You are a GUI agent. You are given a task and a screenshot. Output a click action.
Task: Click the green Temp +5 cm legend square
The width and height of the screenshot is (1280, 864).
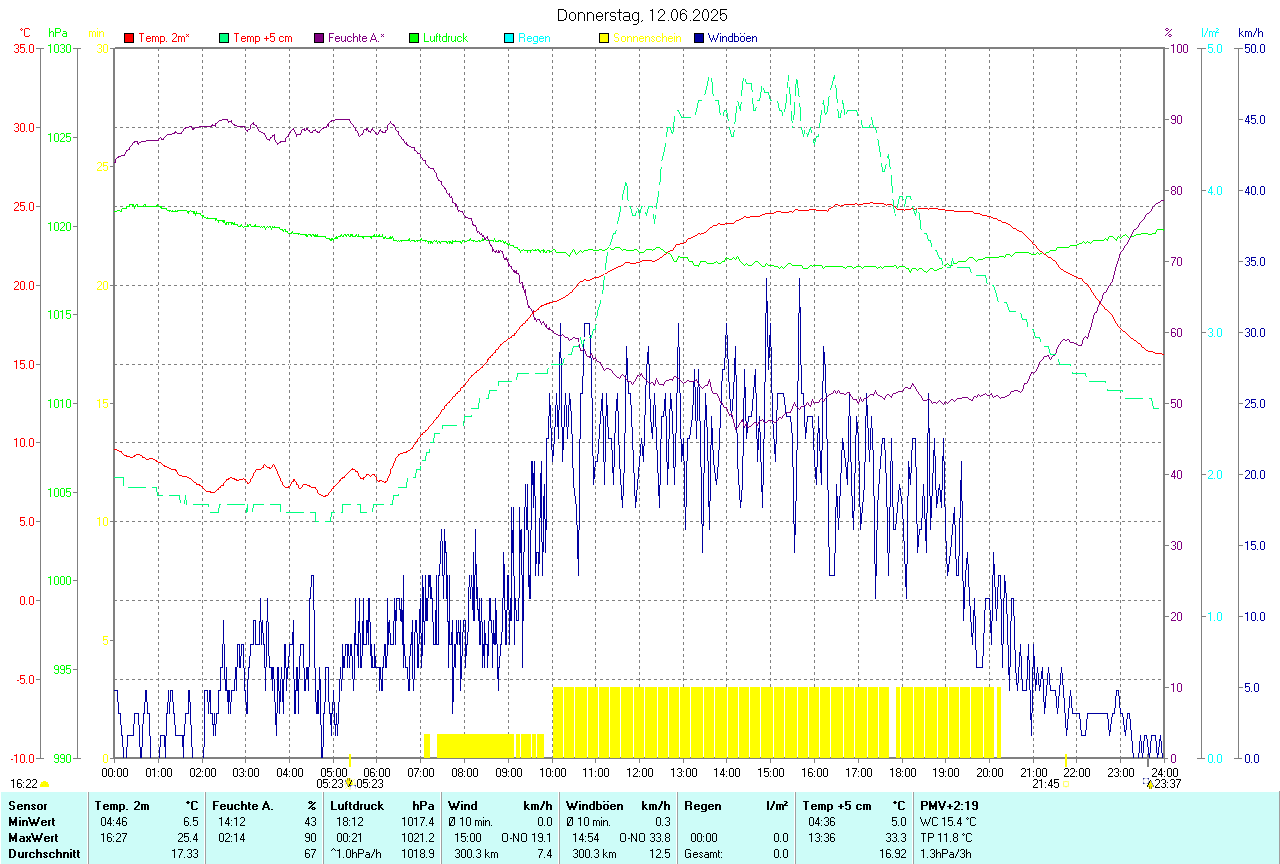(224, 38)
